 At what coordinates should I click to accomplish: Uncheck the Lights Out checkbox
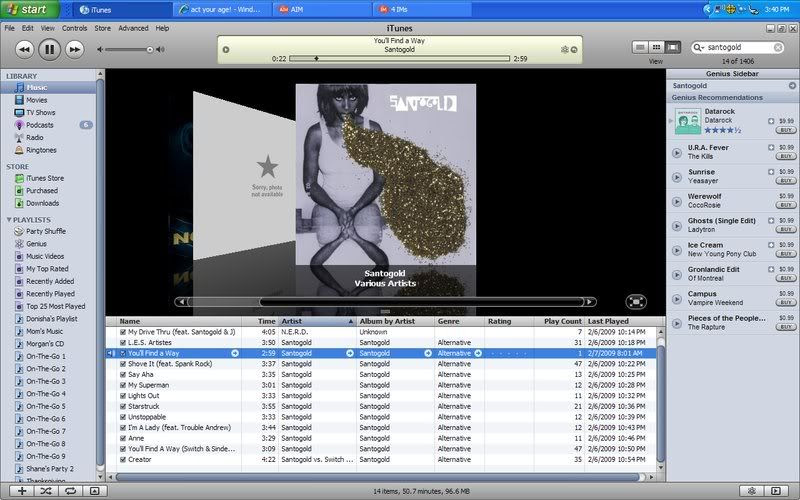click(x=123, y=396)
